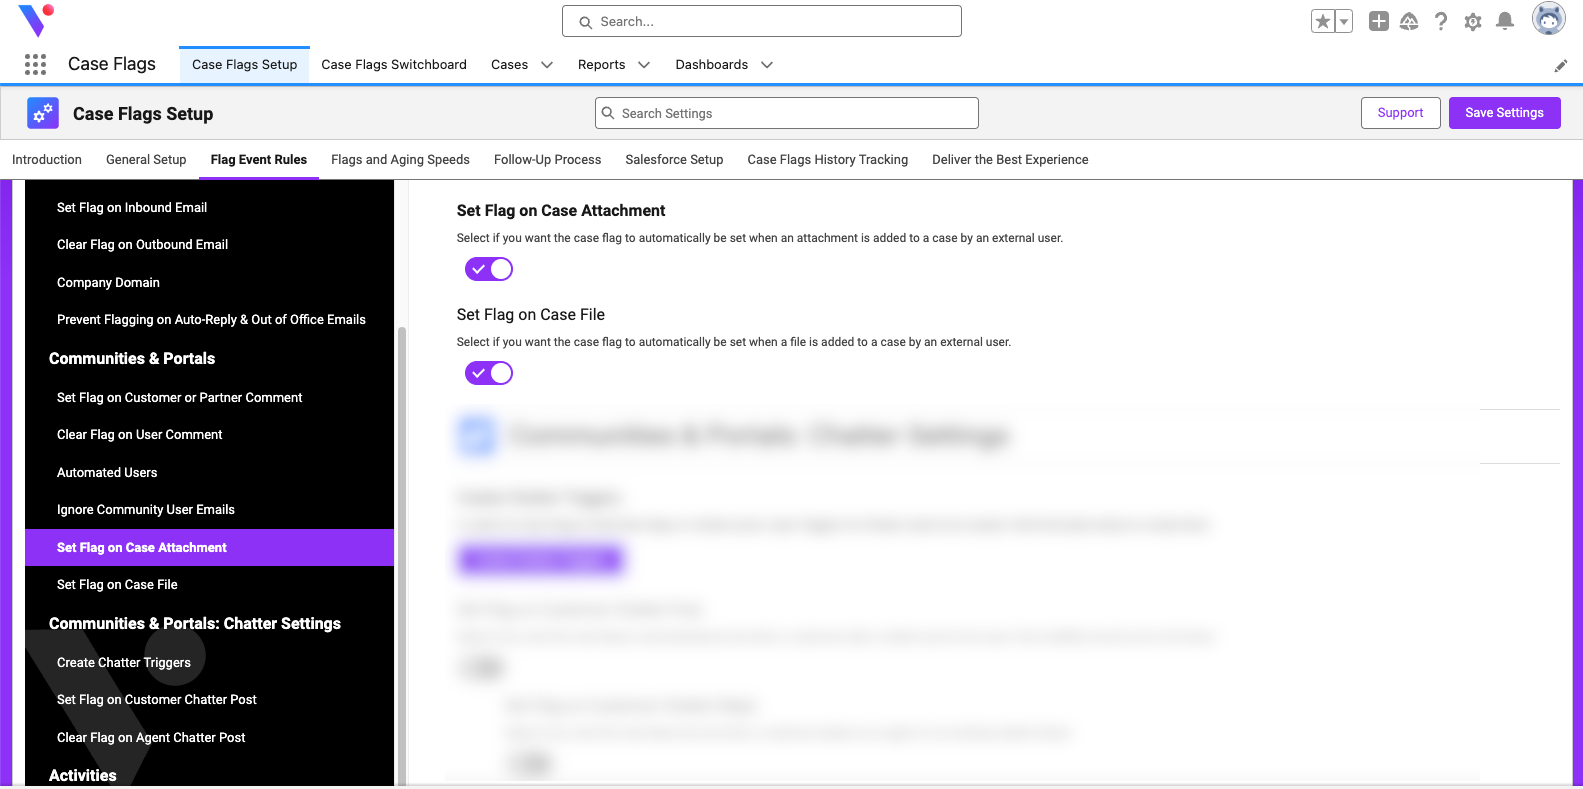Click the favorites star icon
Image resolution: width=1583 pixels, height=789 pixels.
(x=1323, y=21)
